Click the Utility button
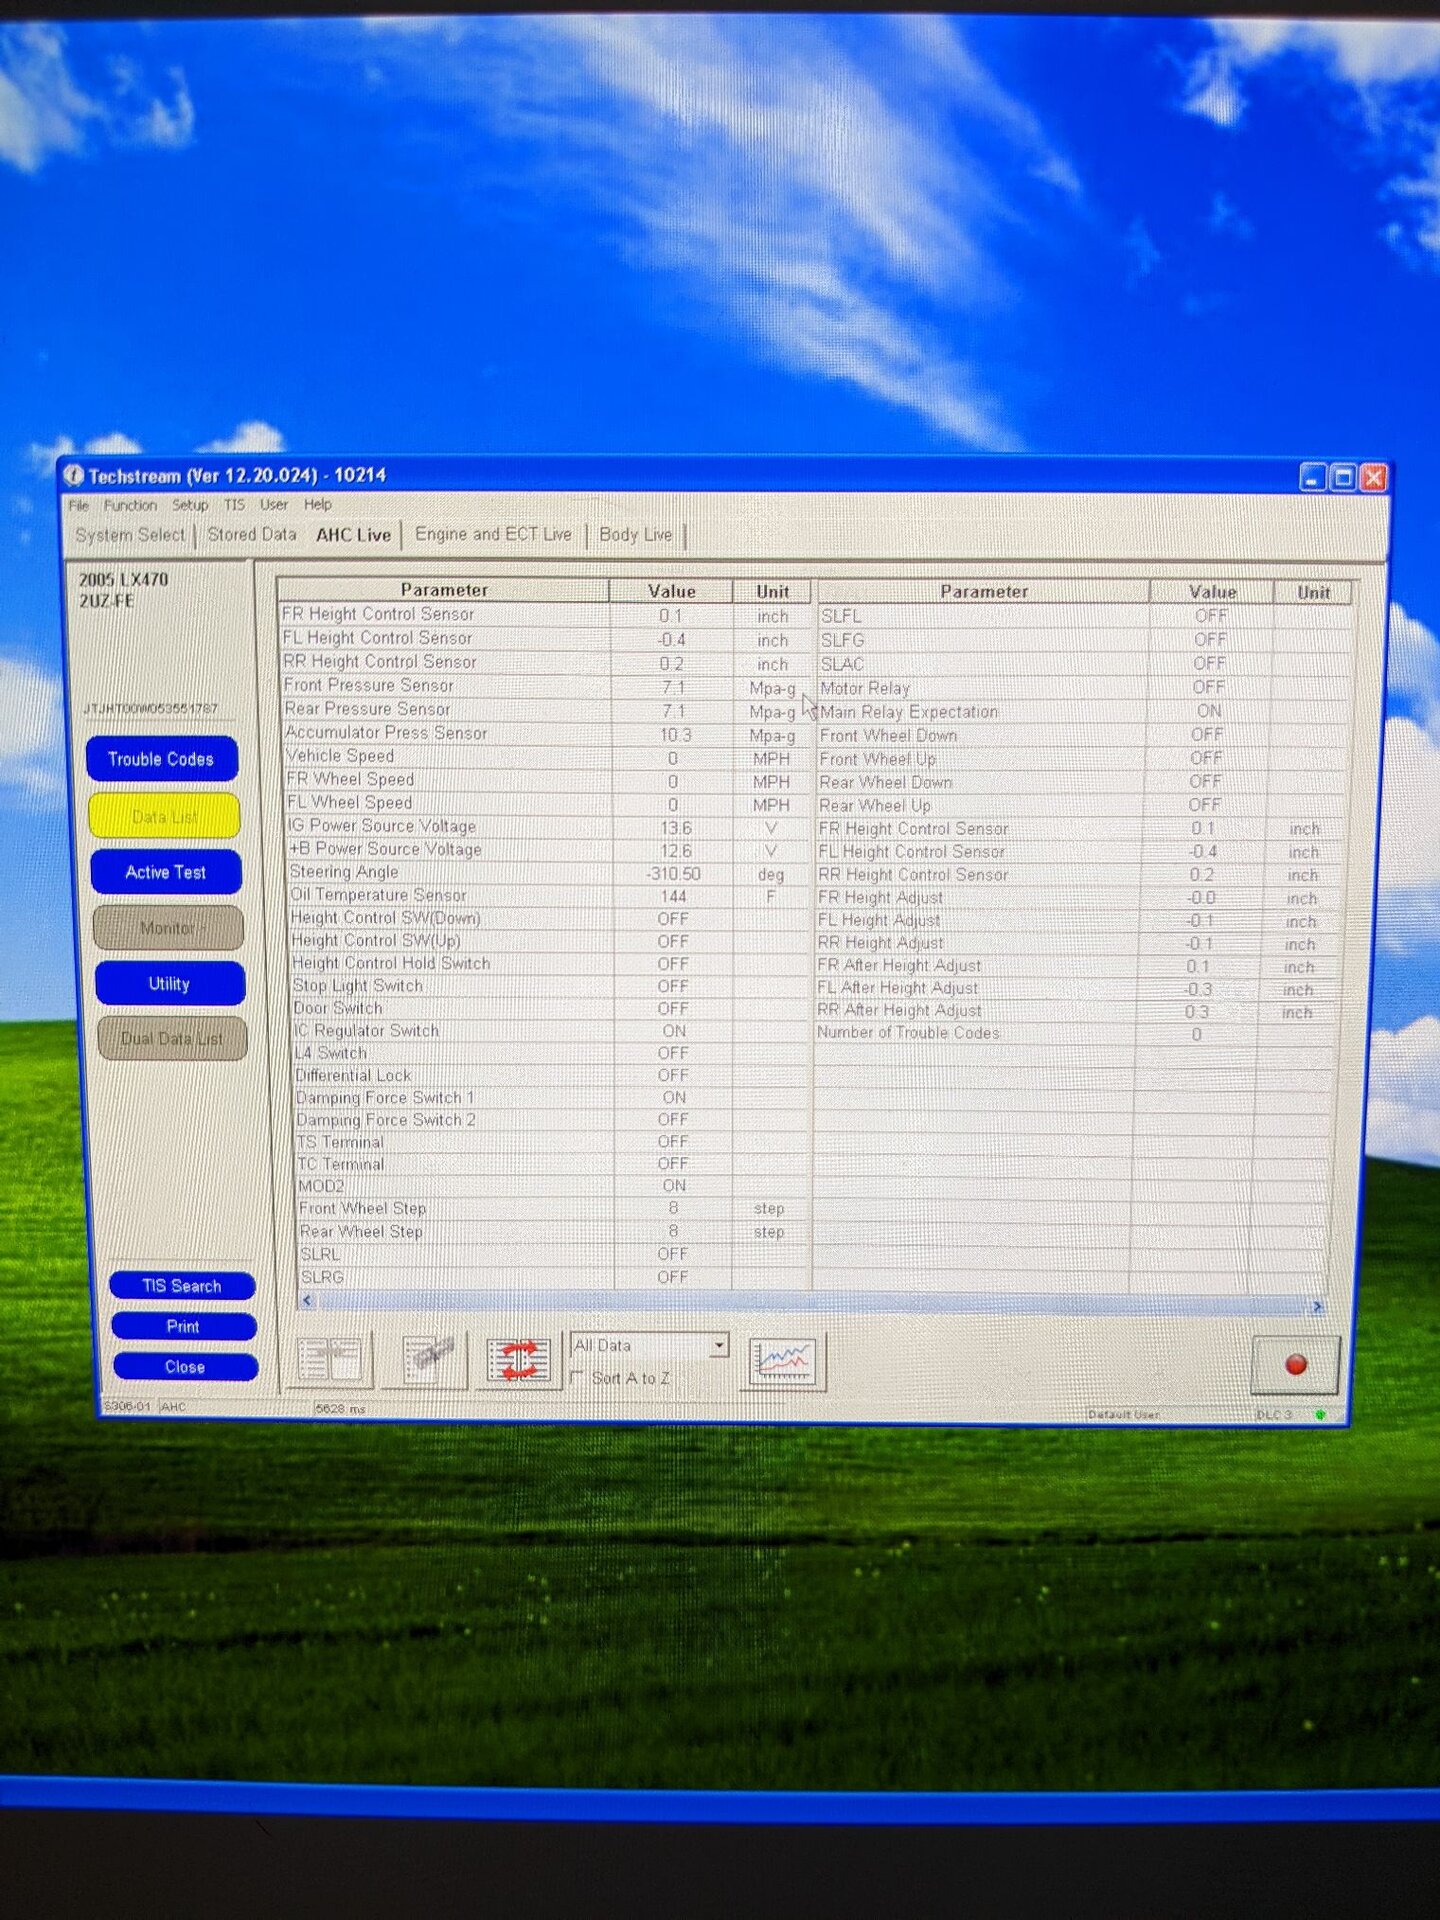The width and height of the screenshot is (1440, 1920). (170, 984)
